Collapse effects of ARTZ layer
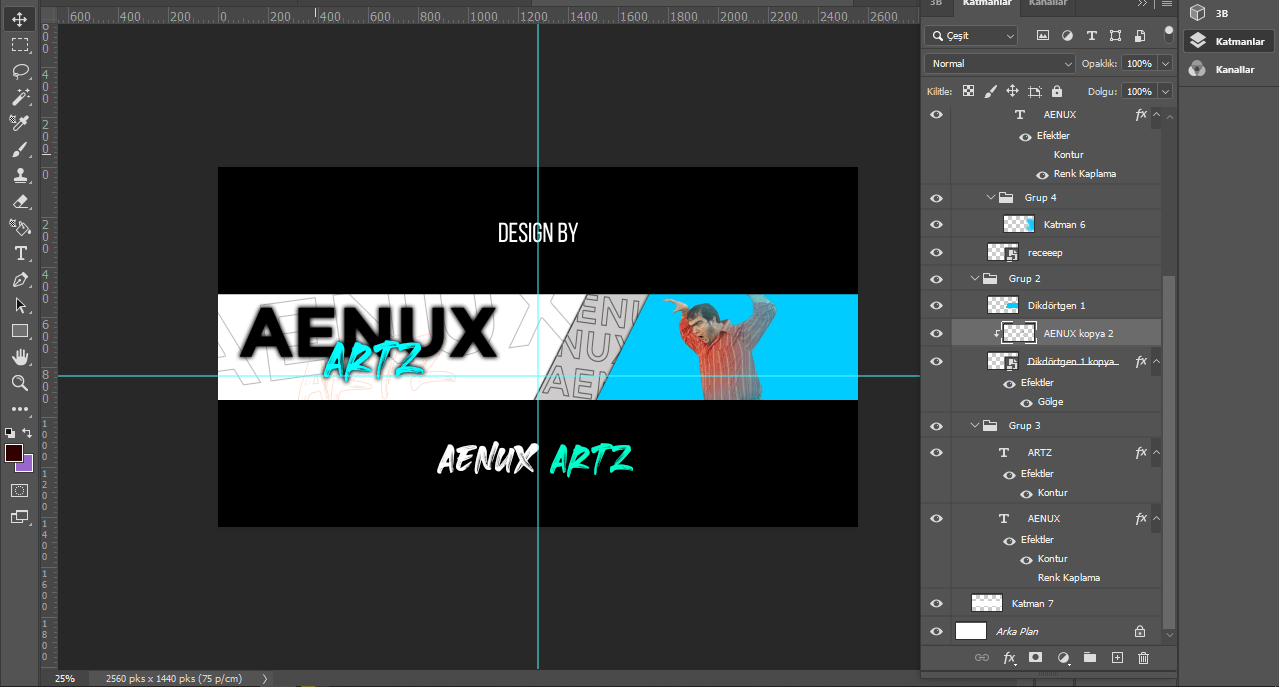The width and height of the screenshot is (1279, 687). click(x=1155, y=452)
